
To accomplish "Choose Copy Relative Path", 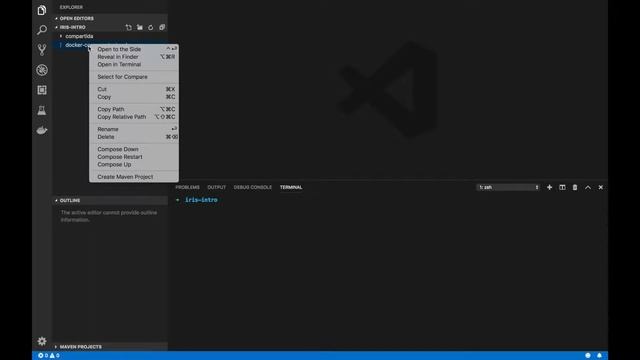I will pos(133,117).
